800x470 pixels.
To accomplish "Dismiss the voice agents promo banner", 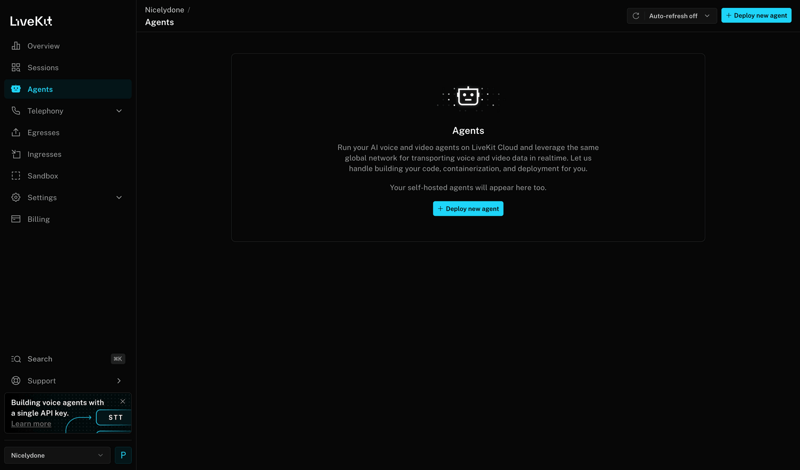I will coord(122,402).
